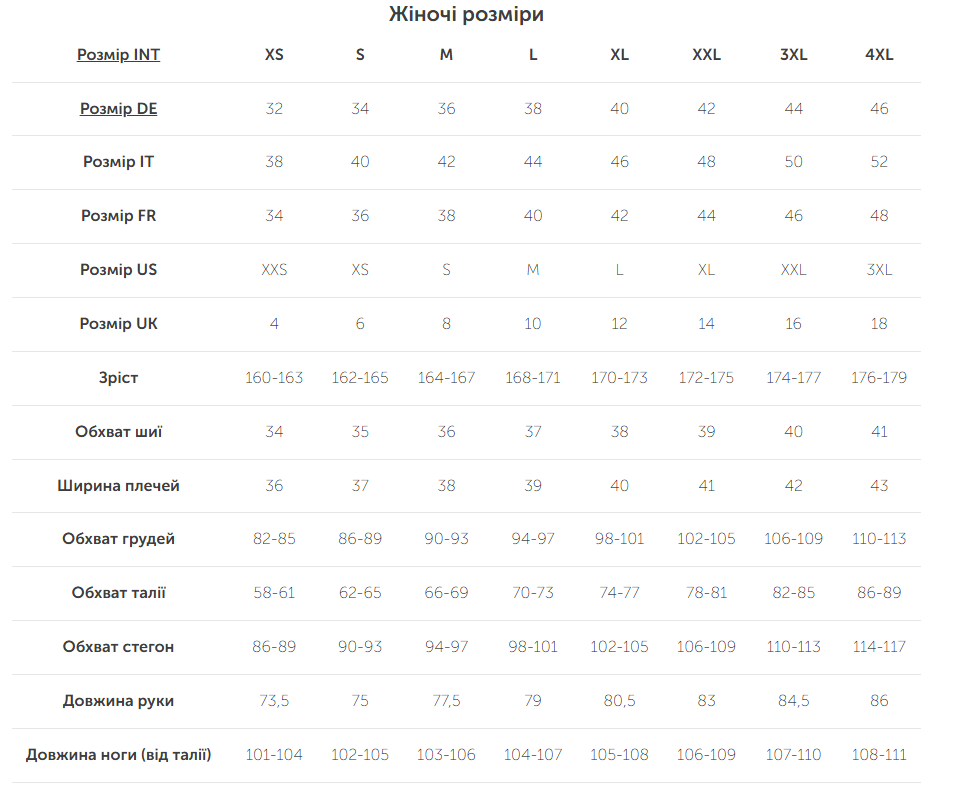Click the Обхват грудей row label
This screenshot has width=963, height=791.
[x=119, y=539]
